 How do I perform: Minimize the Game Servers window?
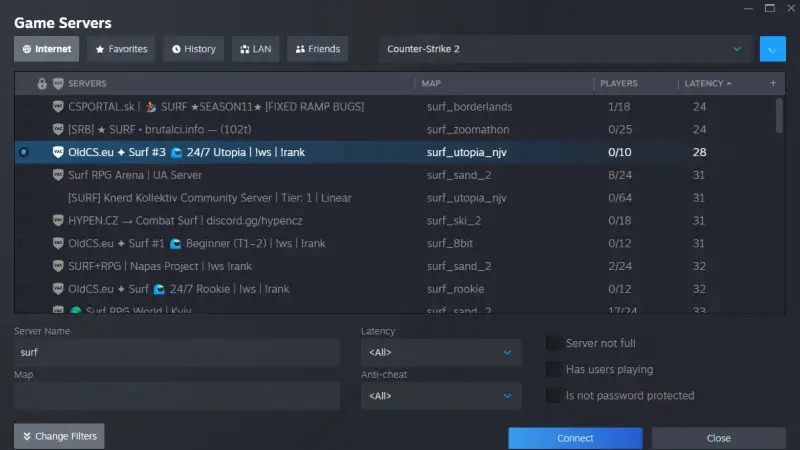748,8
